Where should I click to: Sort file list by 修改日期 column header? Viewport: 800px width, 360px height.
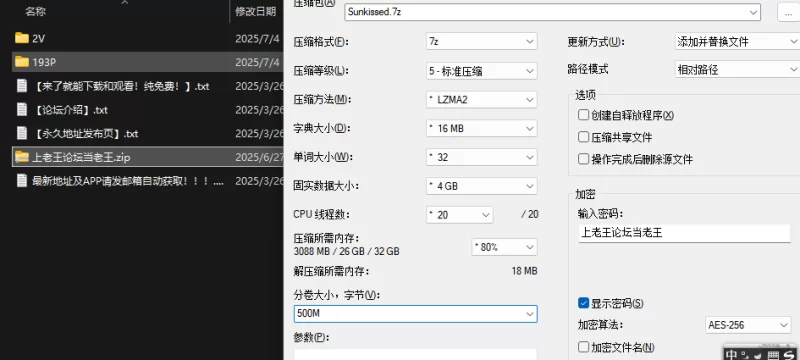point(256,11)
